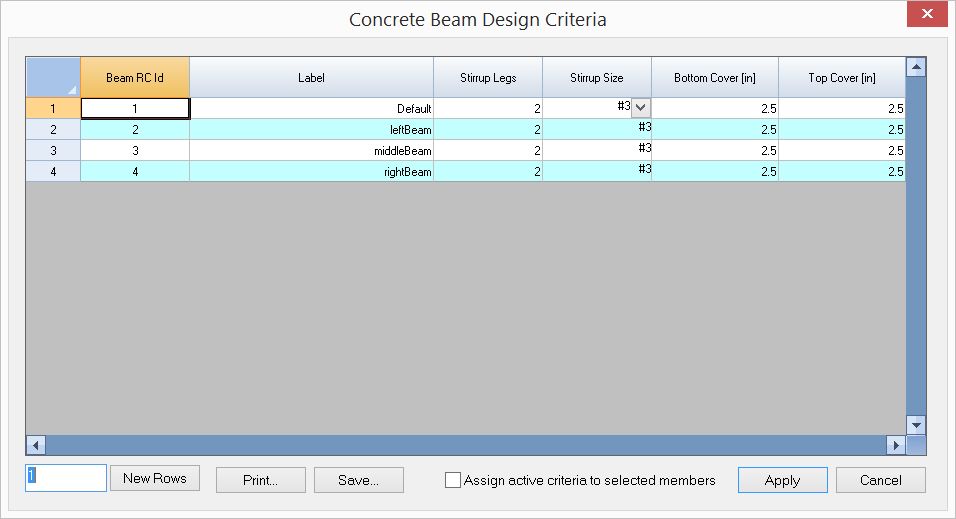This screenshot has width=956, height=519.
Task: Click Beam RC Id cell with value 3
Action: pos(135,151)
